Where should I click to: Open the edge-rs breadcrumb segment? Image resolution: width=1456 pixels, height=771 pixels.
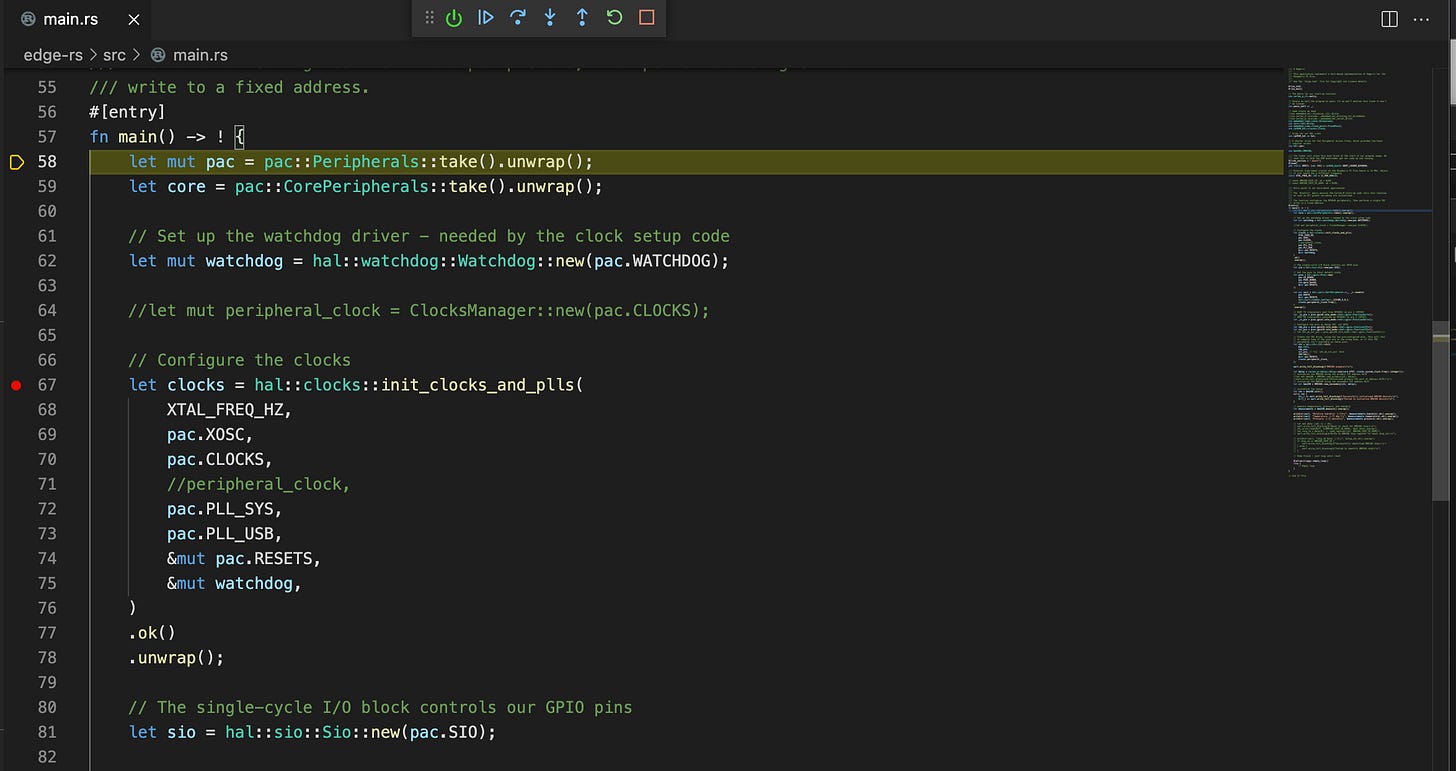click(53, 54)
